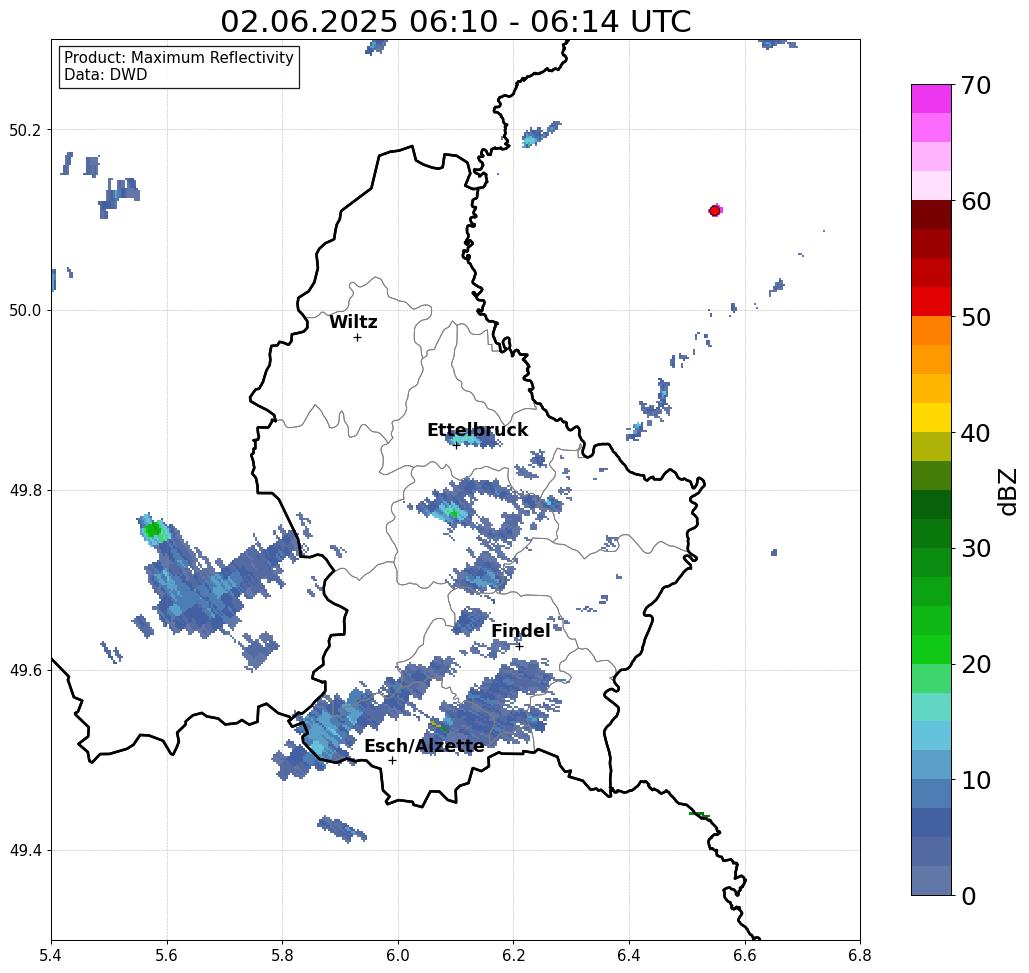Click the longitude tick label 5.6
The image size is (1029, 973).
[167, 955]
